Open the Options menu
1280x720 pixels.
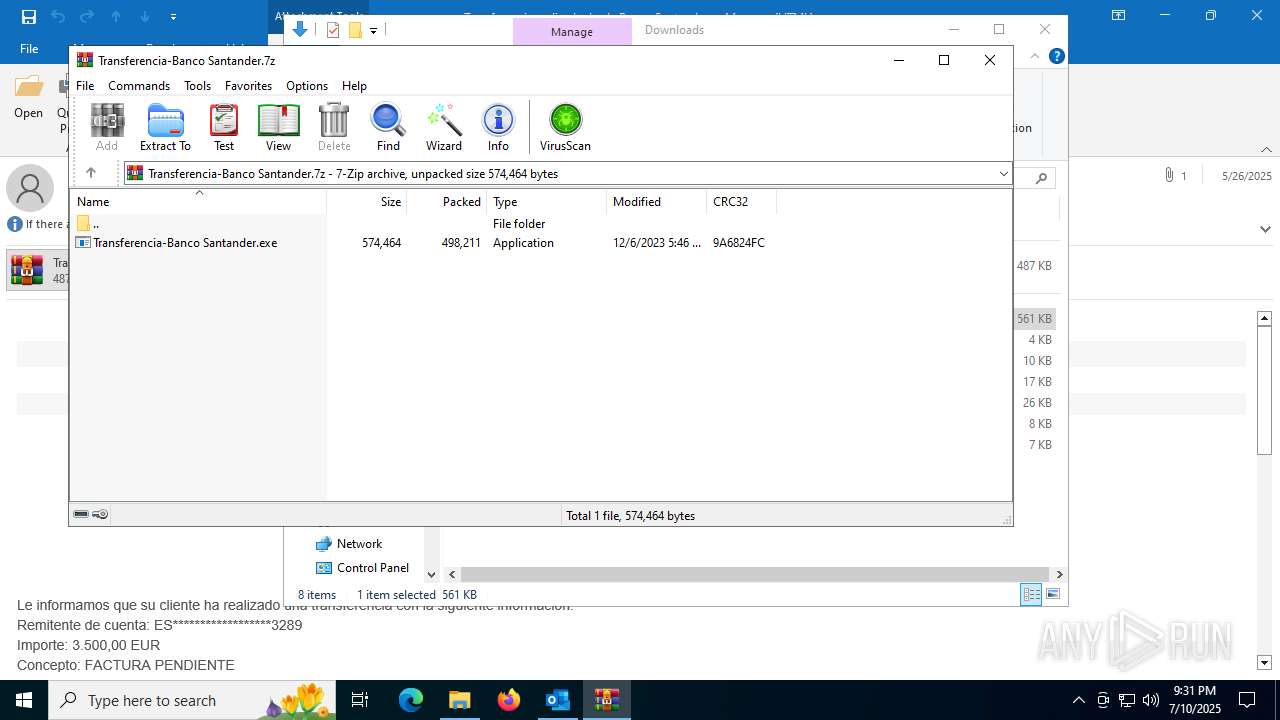point(307,86)
